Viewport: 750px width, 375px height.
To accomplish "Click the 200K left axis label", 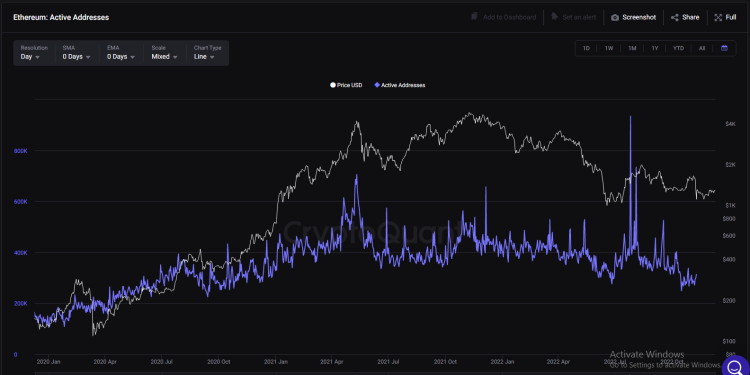I will pos(21,304).
